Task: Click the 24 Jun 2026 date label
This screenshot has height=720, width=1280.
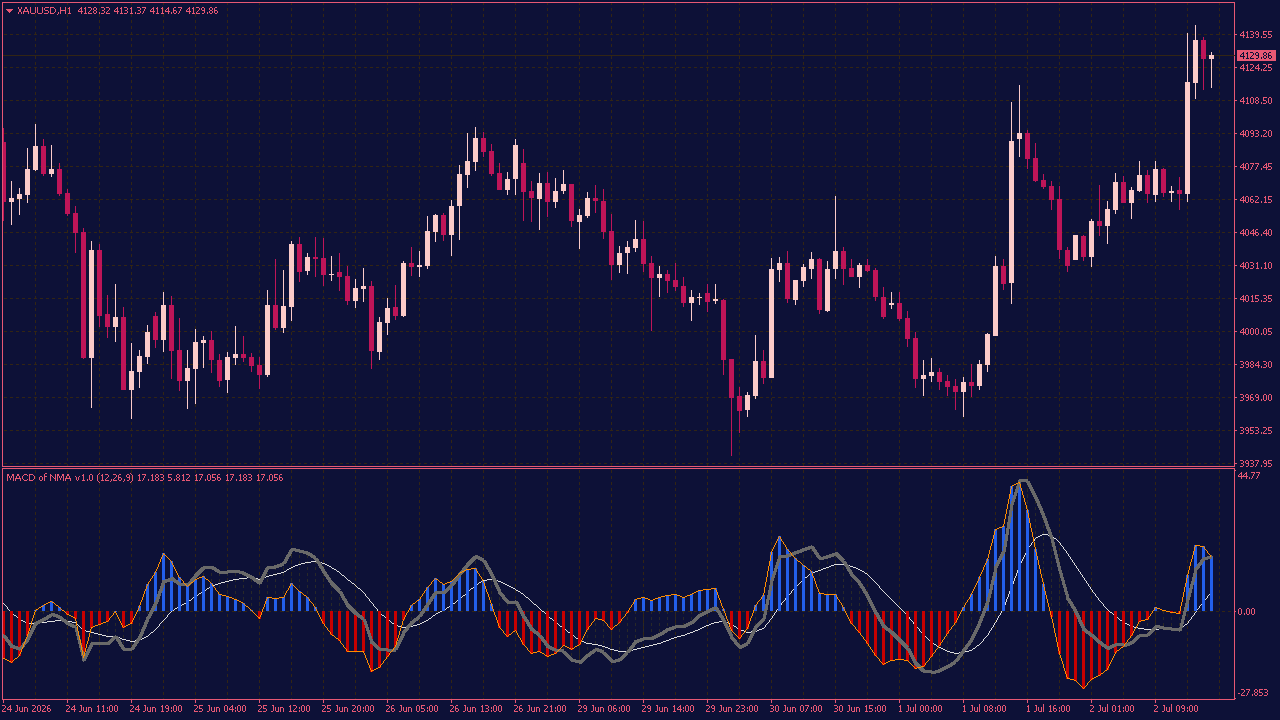Action: (28, 709)
